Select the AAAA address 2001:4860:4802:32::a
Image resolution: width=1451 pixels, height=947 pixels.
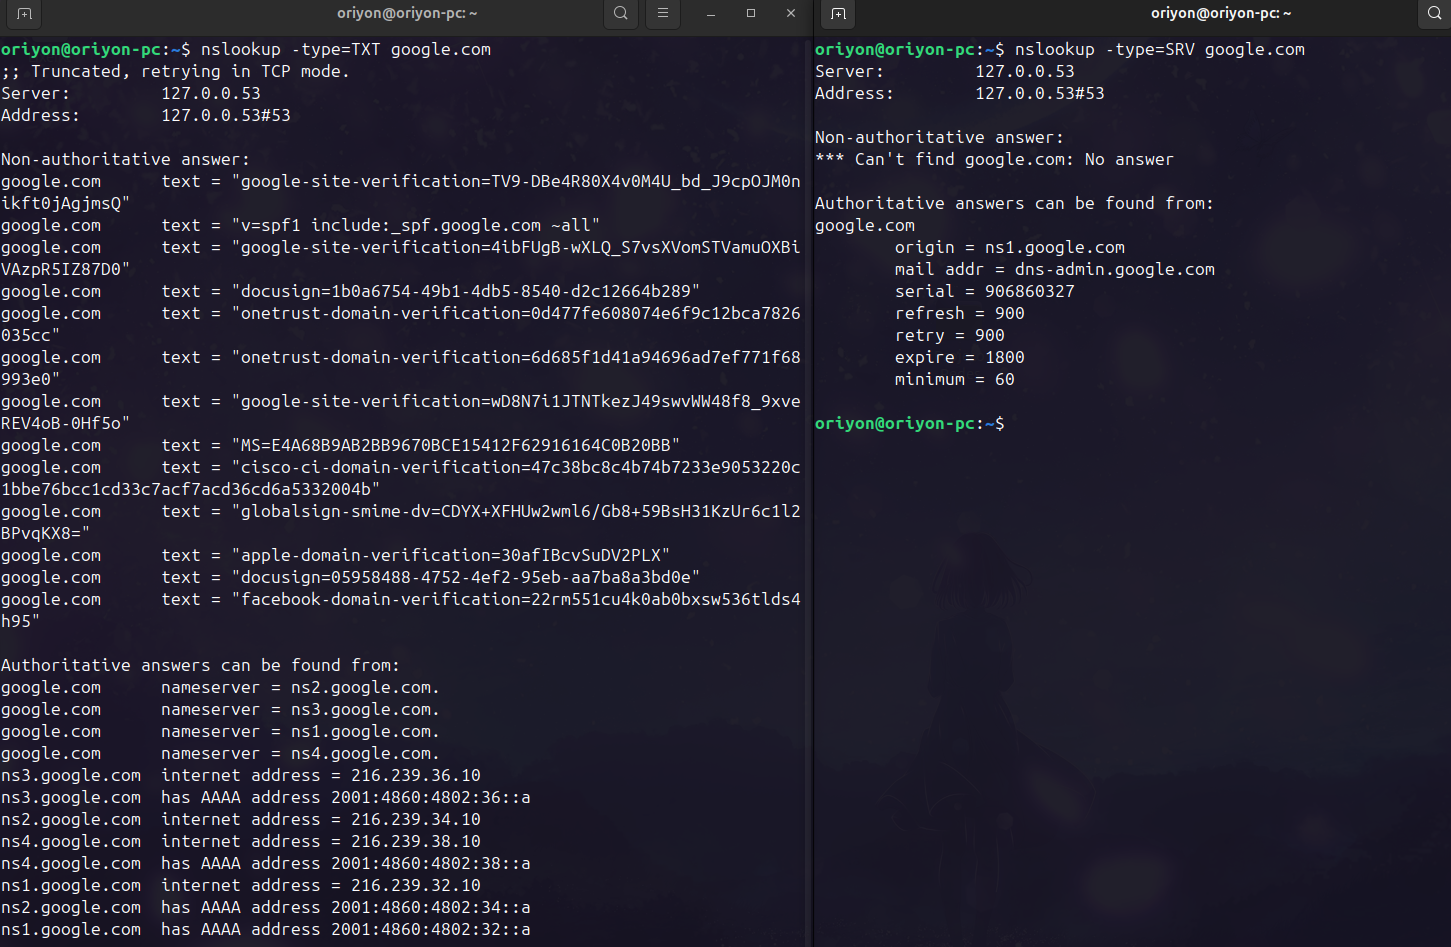tap(431, 929)
